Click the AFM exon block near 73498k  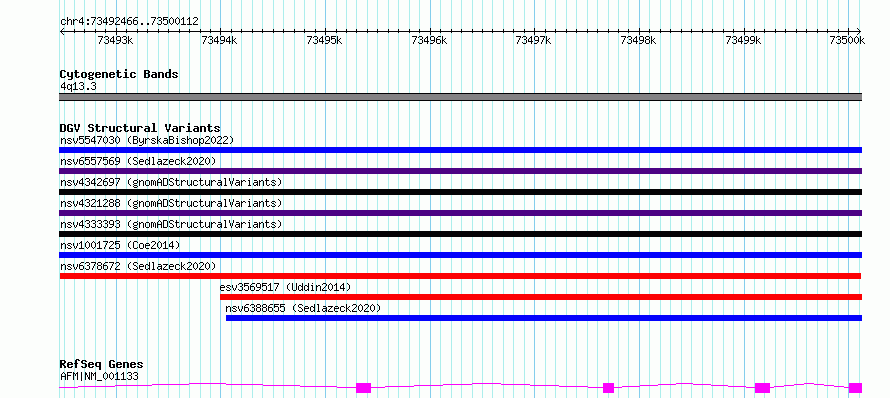pyautogui.click(x=608, y=388)
